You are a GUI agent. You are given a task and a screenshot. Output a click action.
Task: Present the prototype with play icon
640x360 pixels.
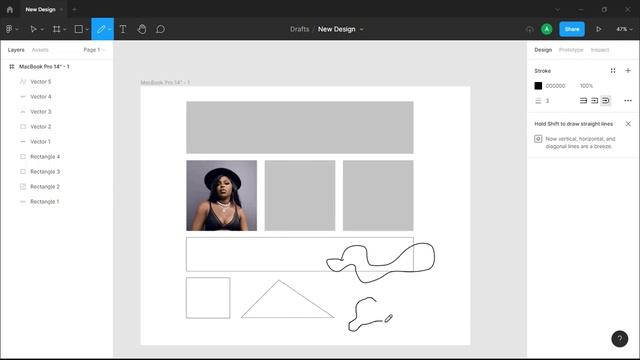pyautogui.click(x=598, y=29)
